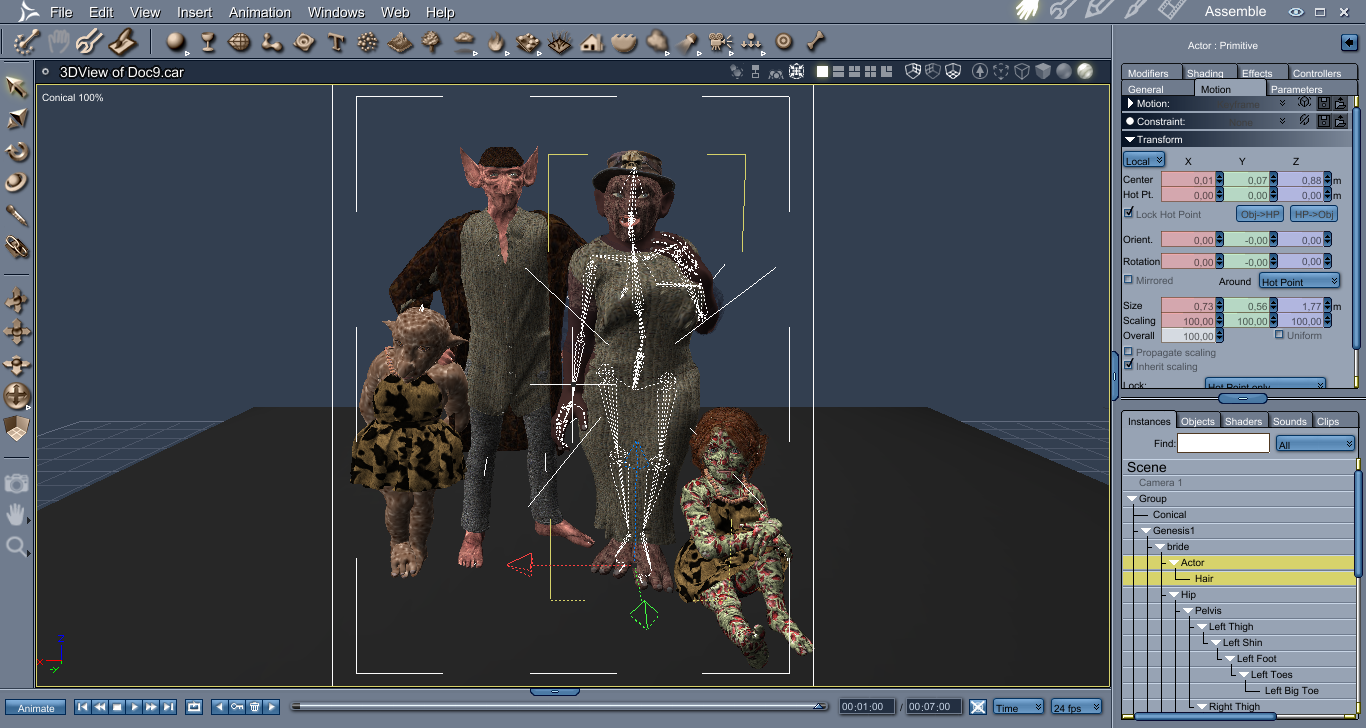Click the Find input field
This screenshot has height=728, width=1366.
(1223, 443)
